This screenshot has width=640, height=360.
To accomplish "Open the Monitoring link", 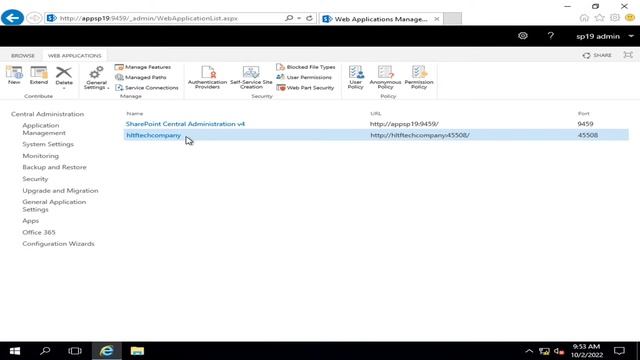I will 40,156.
